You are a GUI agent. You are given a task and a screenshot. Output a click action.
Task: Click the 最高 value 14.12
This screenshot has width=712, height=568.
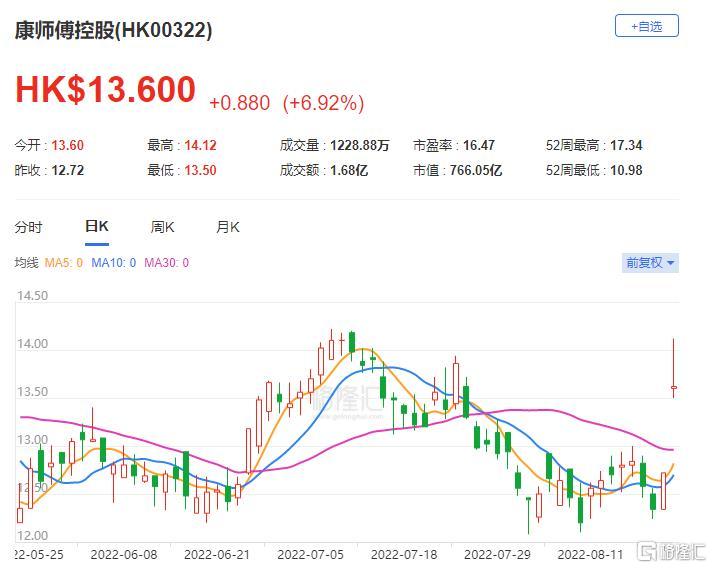[200, 145]
